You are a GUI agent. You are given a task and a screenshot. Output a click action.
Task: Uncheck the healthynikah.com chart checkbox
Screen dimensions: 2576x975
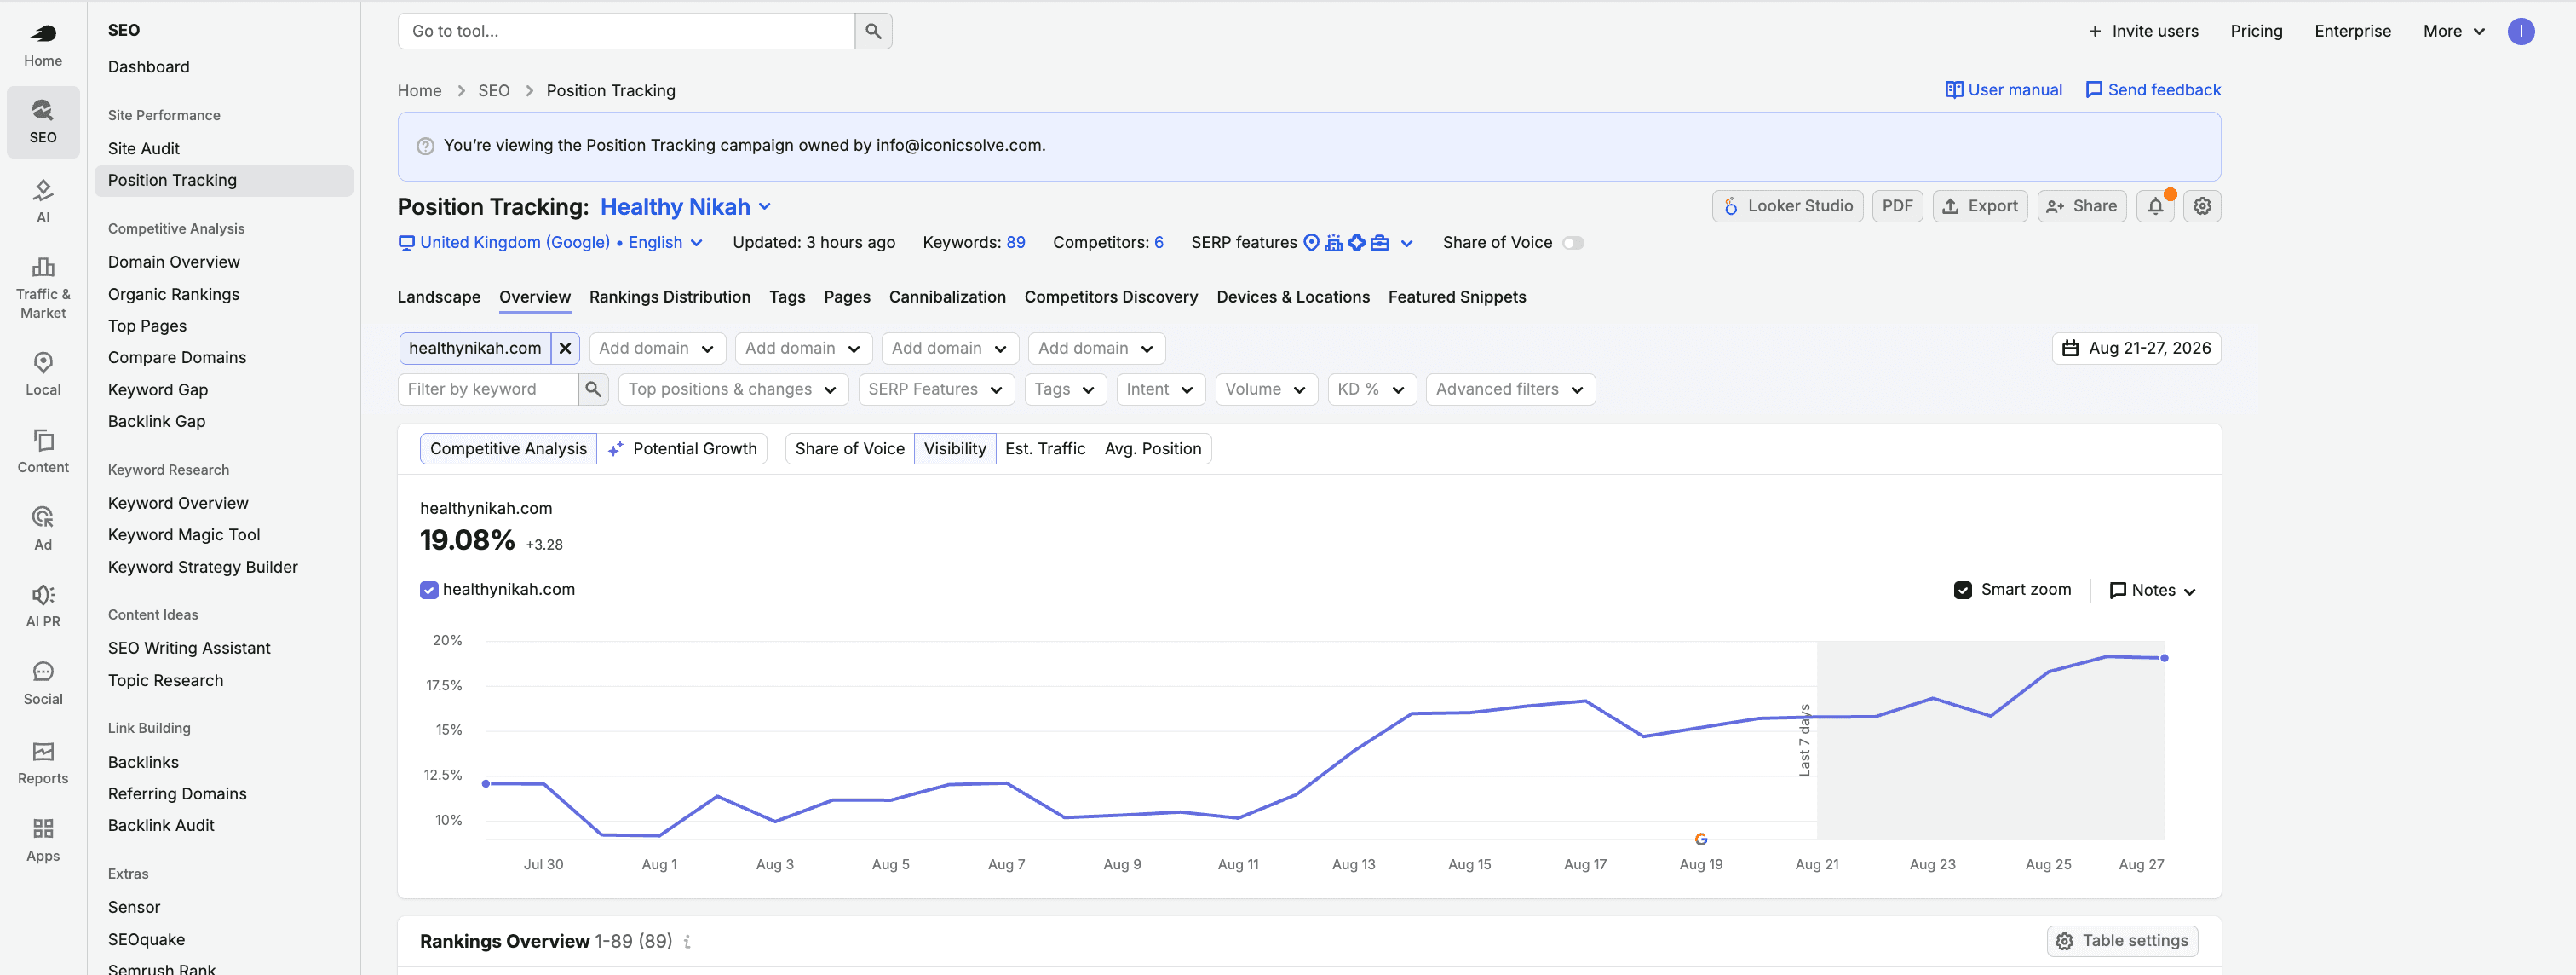click(429, 590)
